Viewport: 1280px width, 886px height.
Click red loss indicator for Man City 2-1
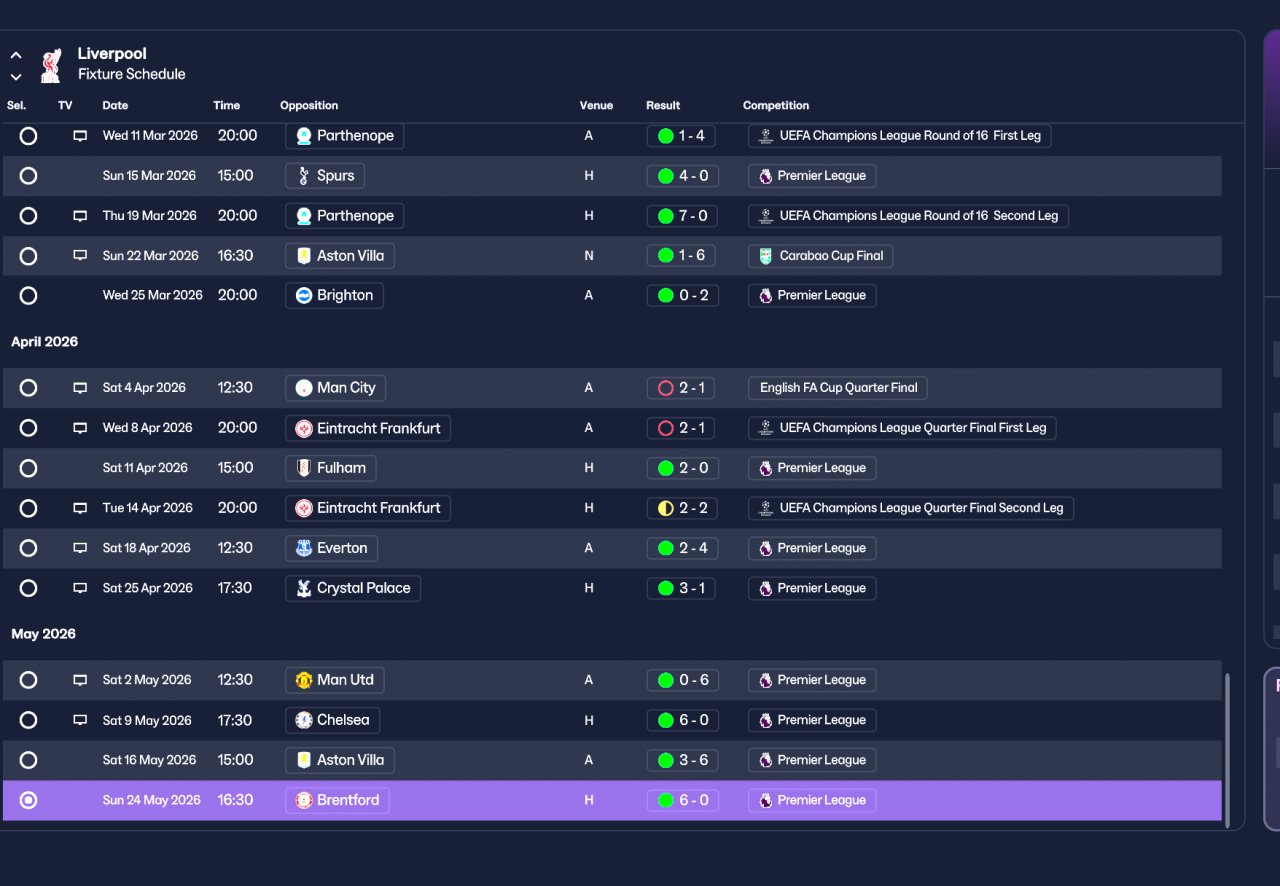click(x=665, y=388)
